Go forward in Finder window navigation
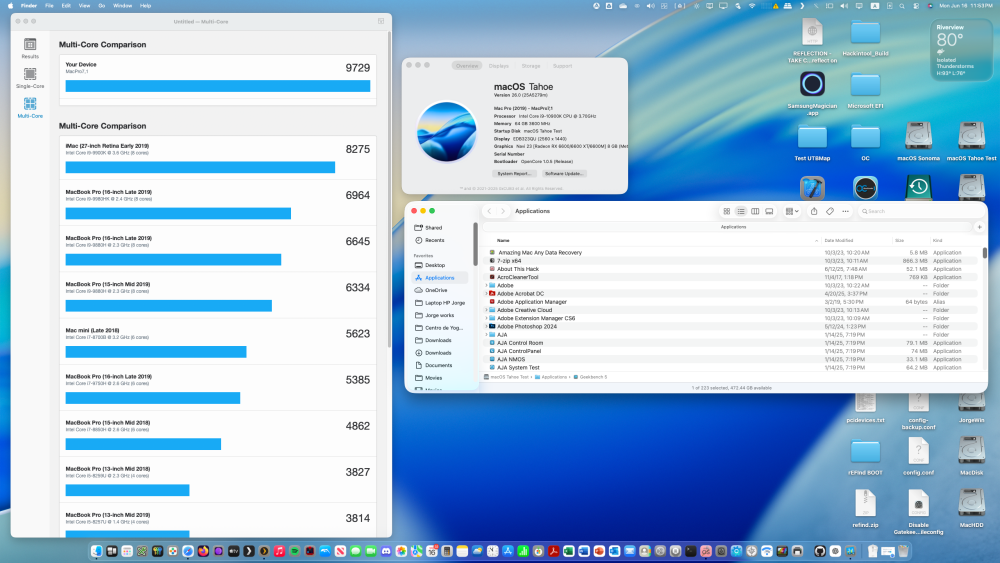 point(503,211)
